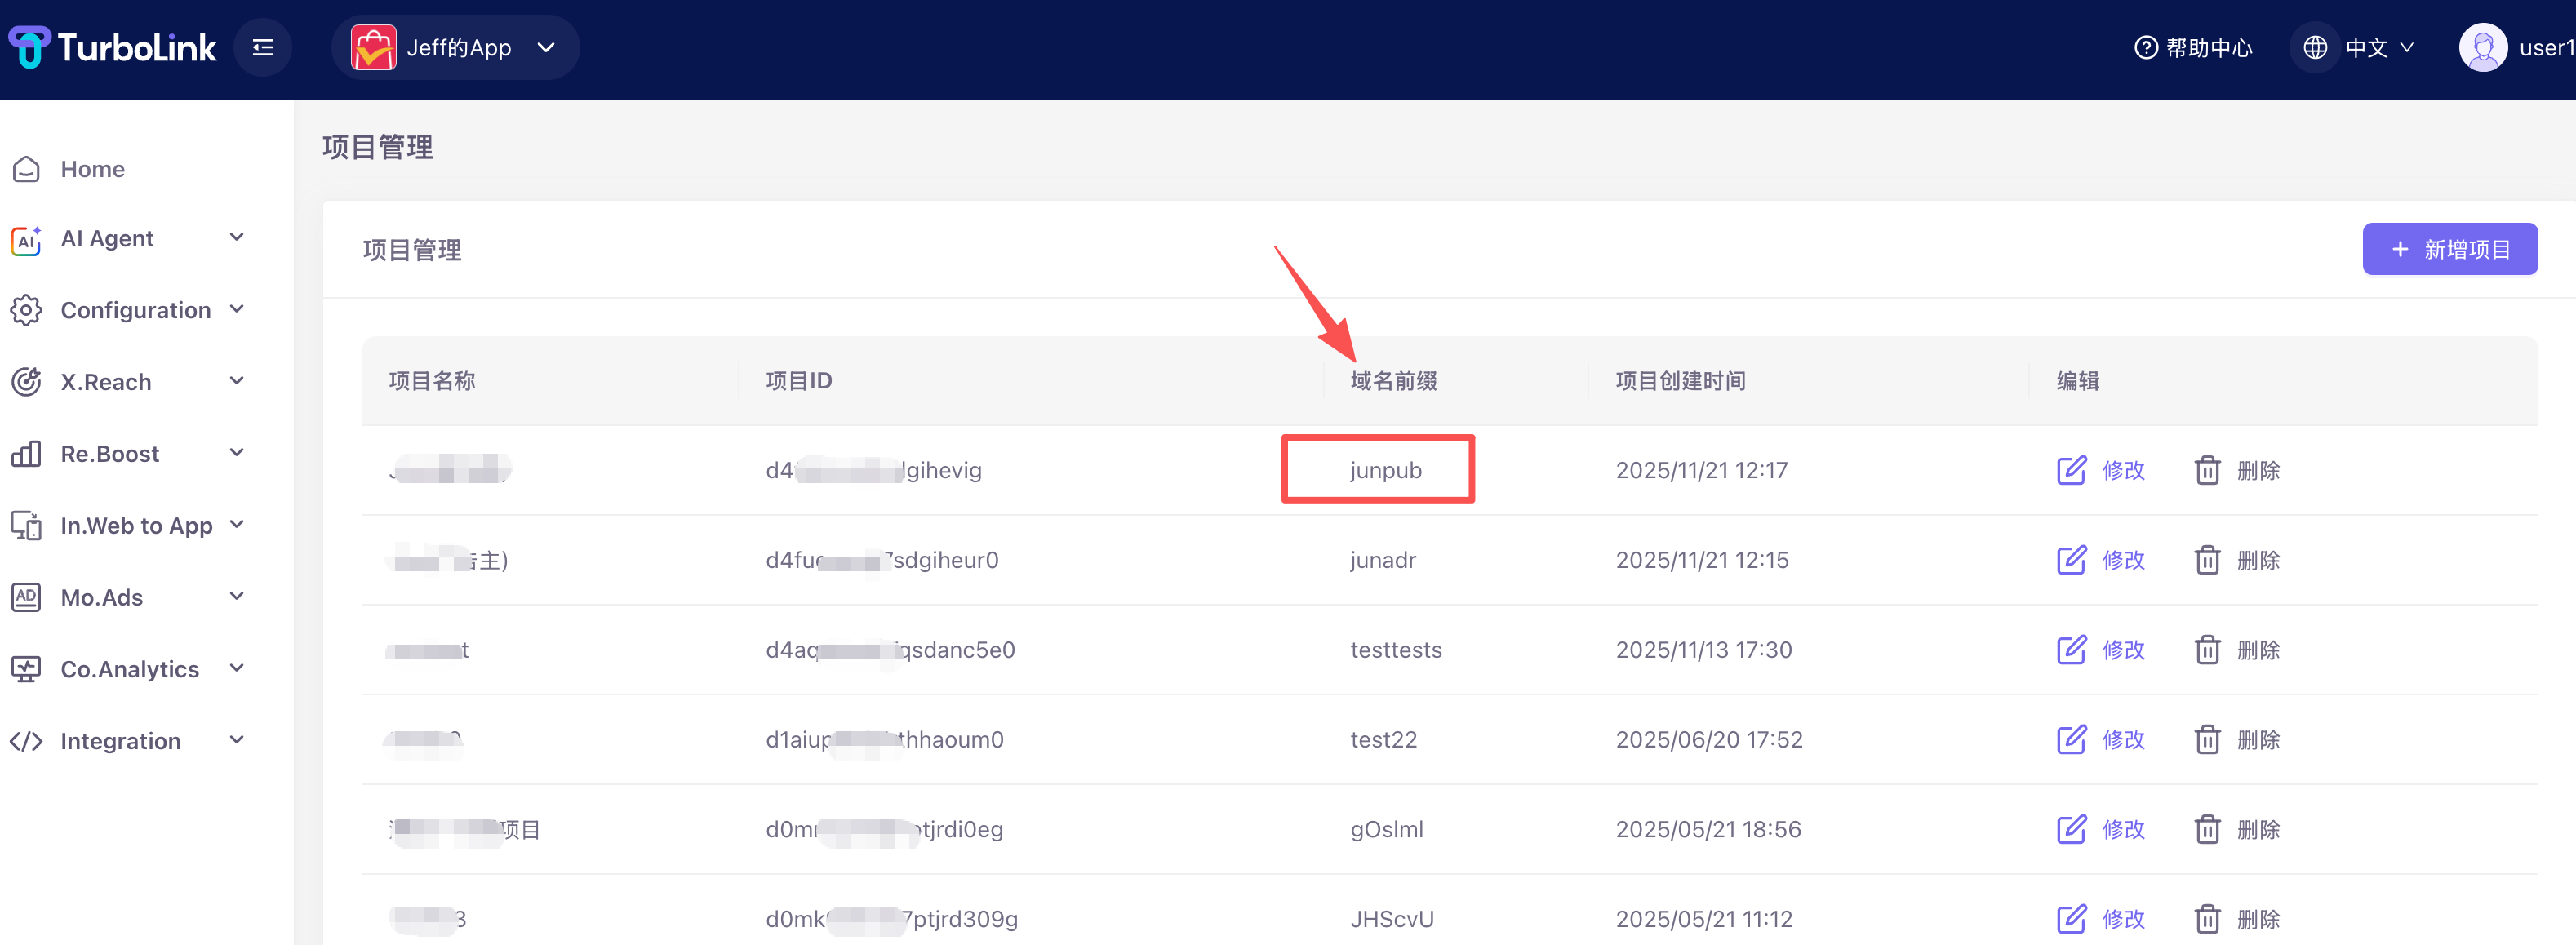The width and height of the screenshot is (2576, 945).
Task: Expand the In.Web to App sidebar section
Action: [136, 525]
